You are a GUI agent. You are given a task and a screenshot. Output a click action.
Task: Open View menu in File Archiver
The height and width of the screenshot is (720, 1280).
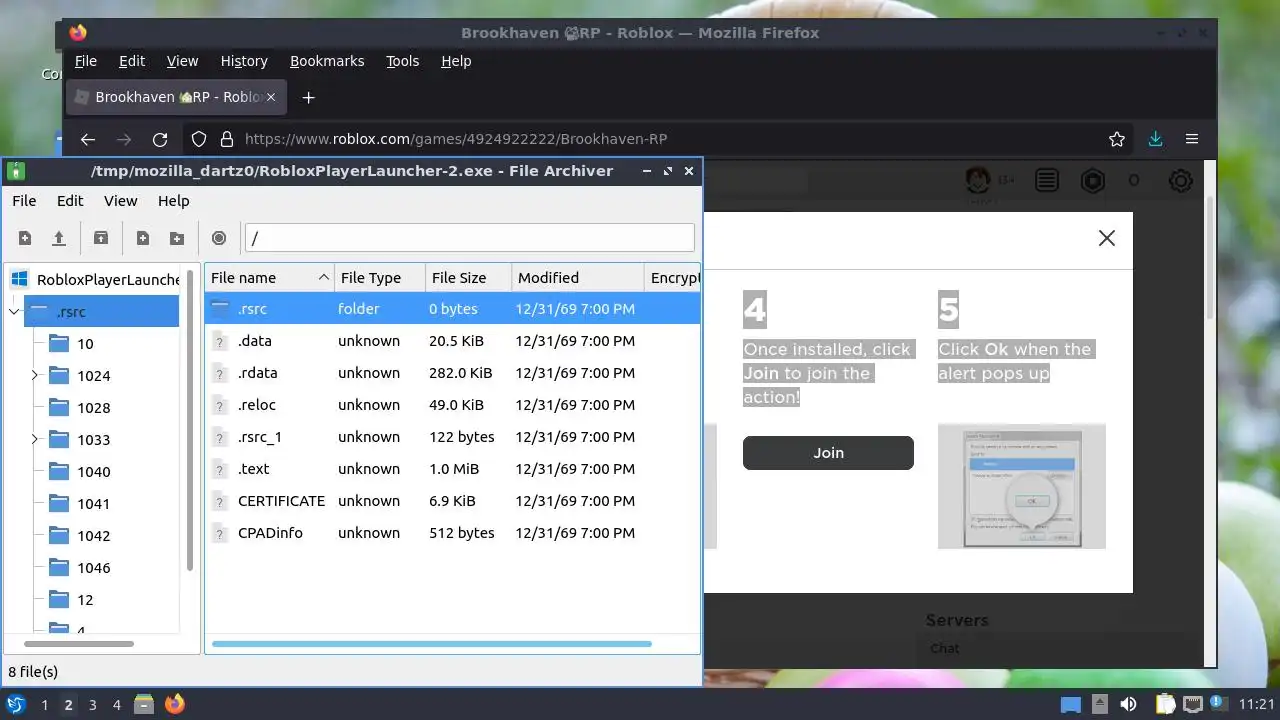[121, 201]
